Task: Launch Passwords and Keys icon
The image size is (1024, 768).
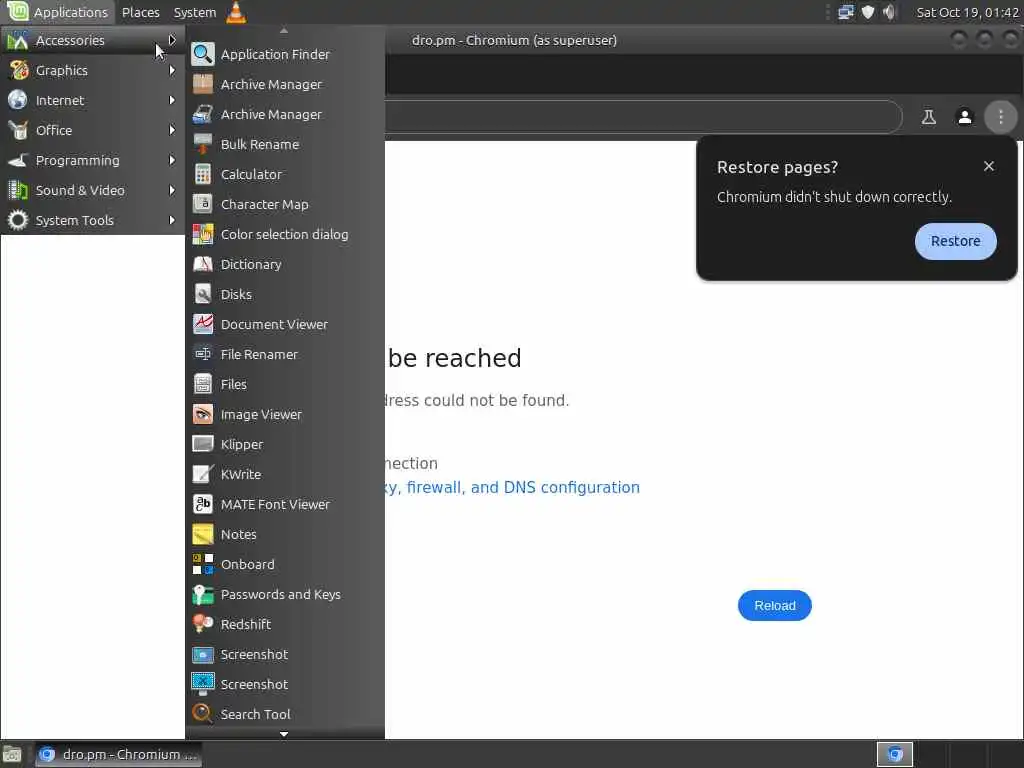Action: click(x=202, y=594)
